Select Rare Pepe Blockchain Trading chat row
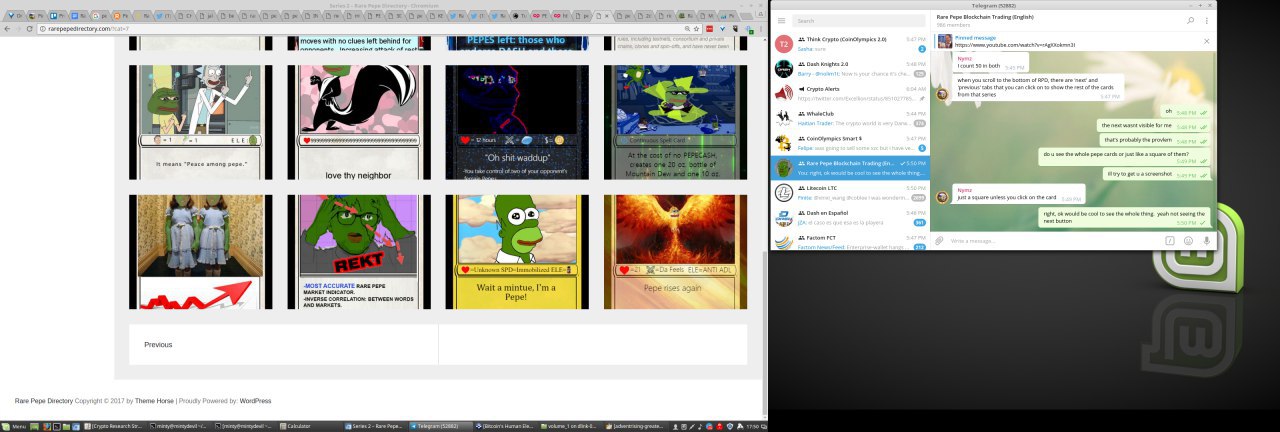This screenshot has width=1280, height=432. [x=849, y=168]
